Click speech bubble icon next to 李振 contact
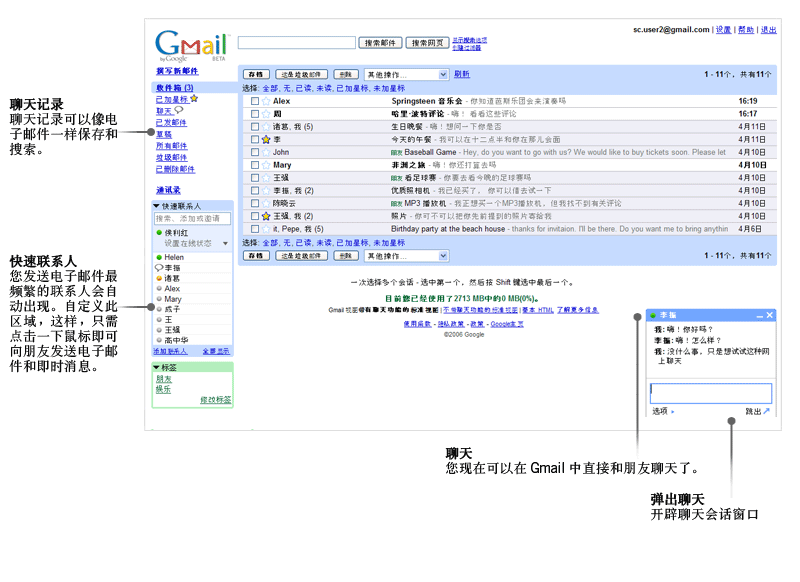Viewport: 800px width, 582px height. tap(159, 268)
